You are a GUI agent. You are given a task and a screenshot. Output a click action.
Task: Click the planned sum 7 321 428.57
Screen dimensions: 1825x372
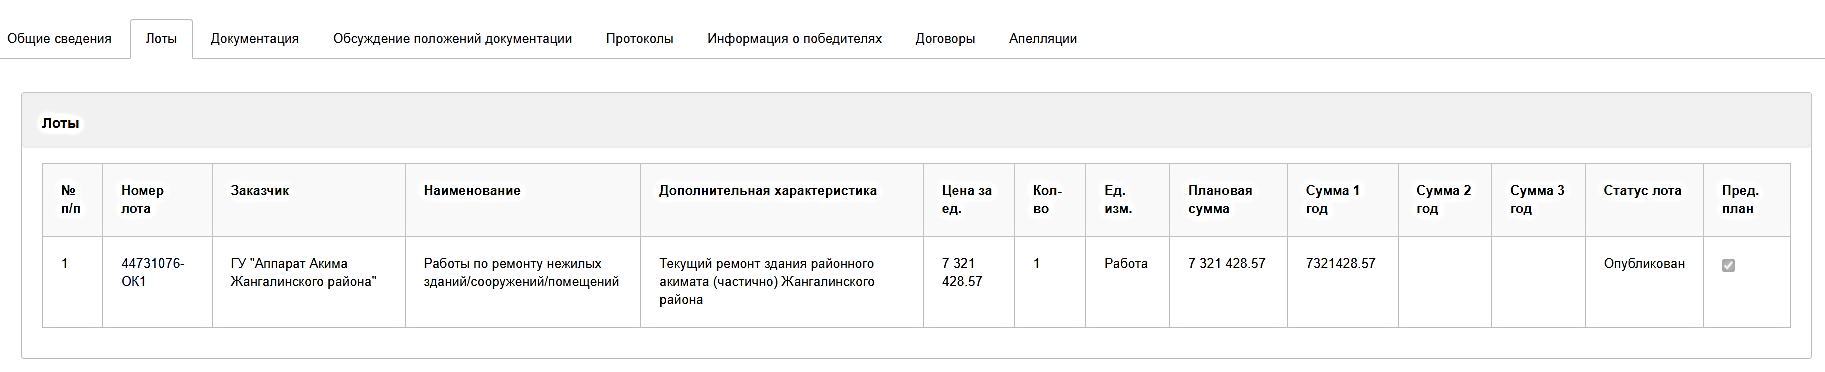pyautogui.click(x=1227, y=264)
